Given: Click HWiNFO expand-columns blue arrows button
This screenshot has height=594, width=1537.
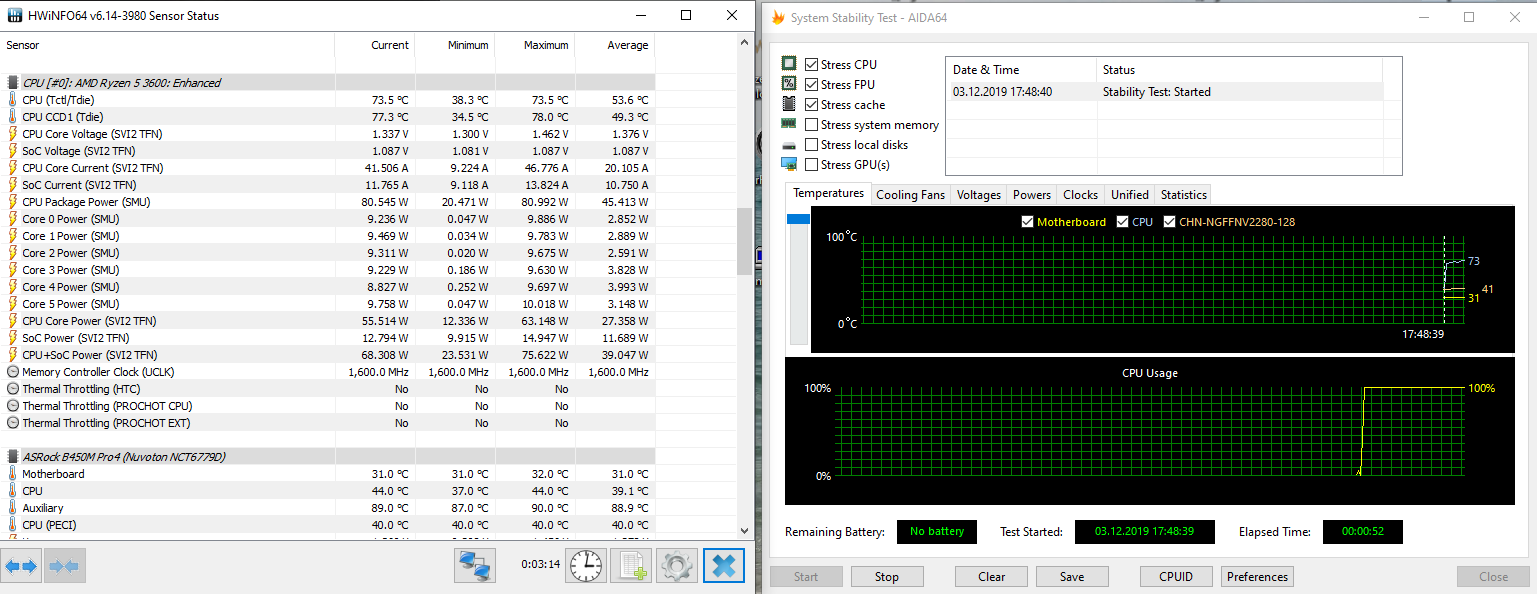Looking at the screenshot, I should (x=21, y=566).
